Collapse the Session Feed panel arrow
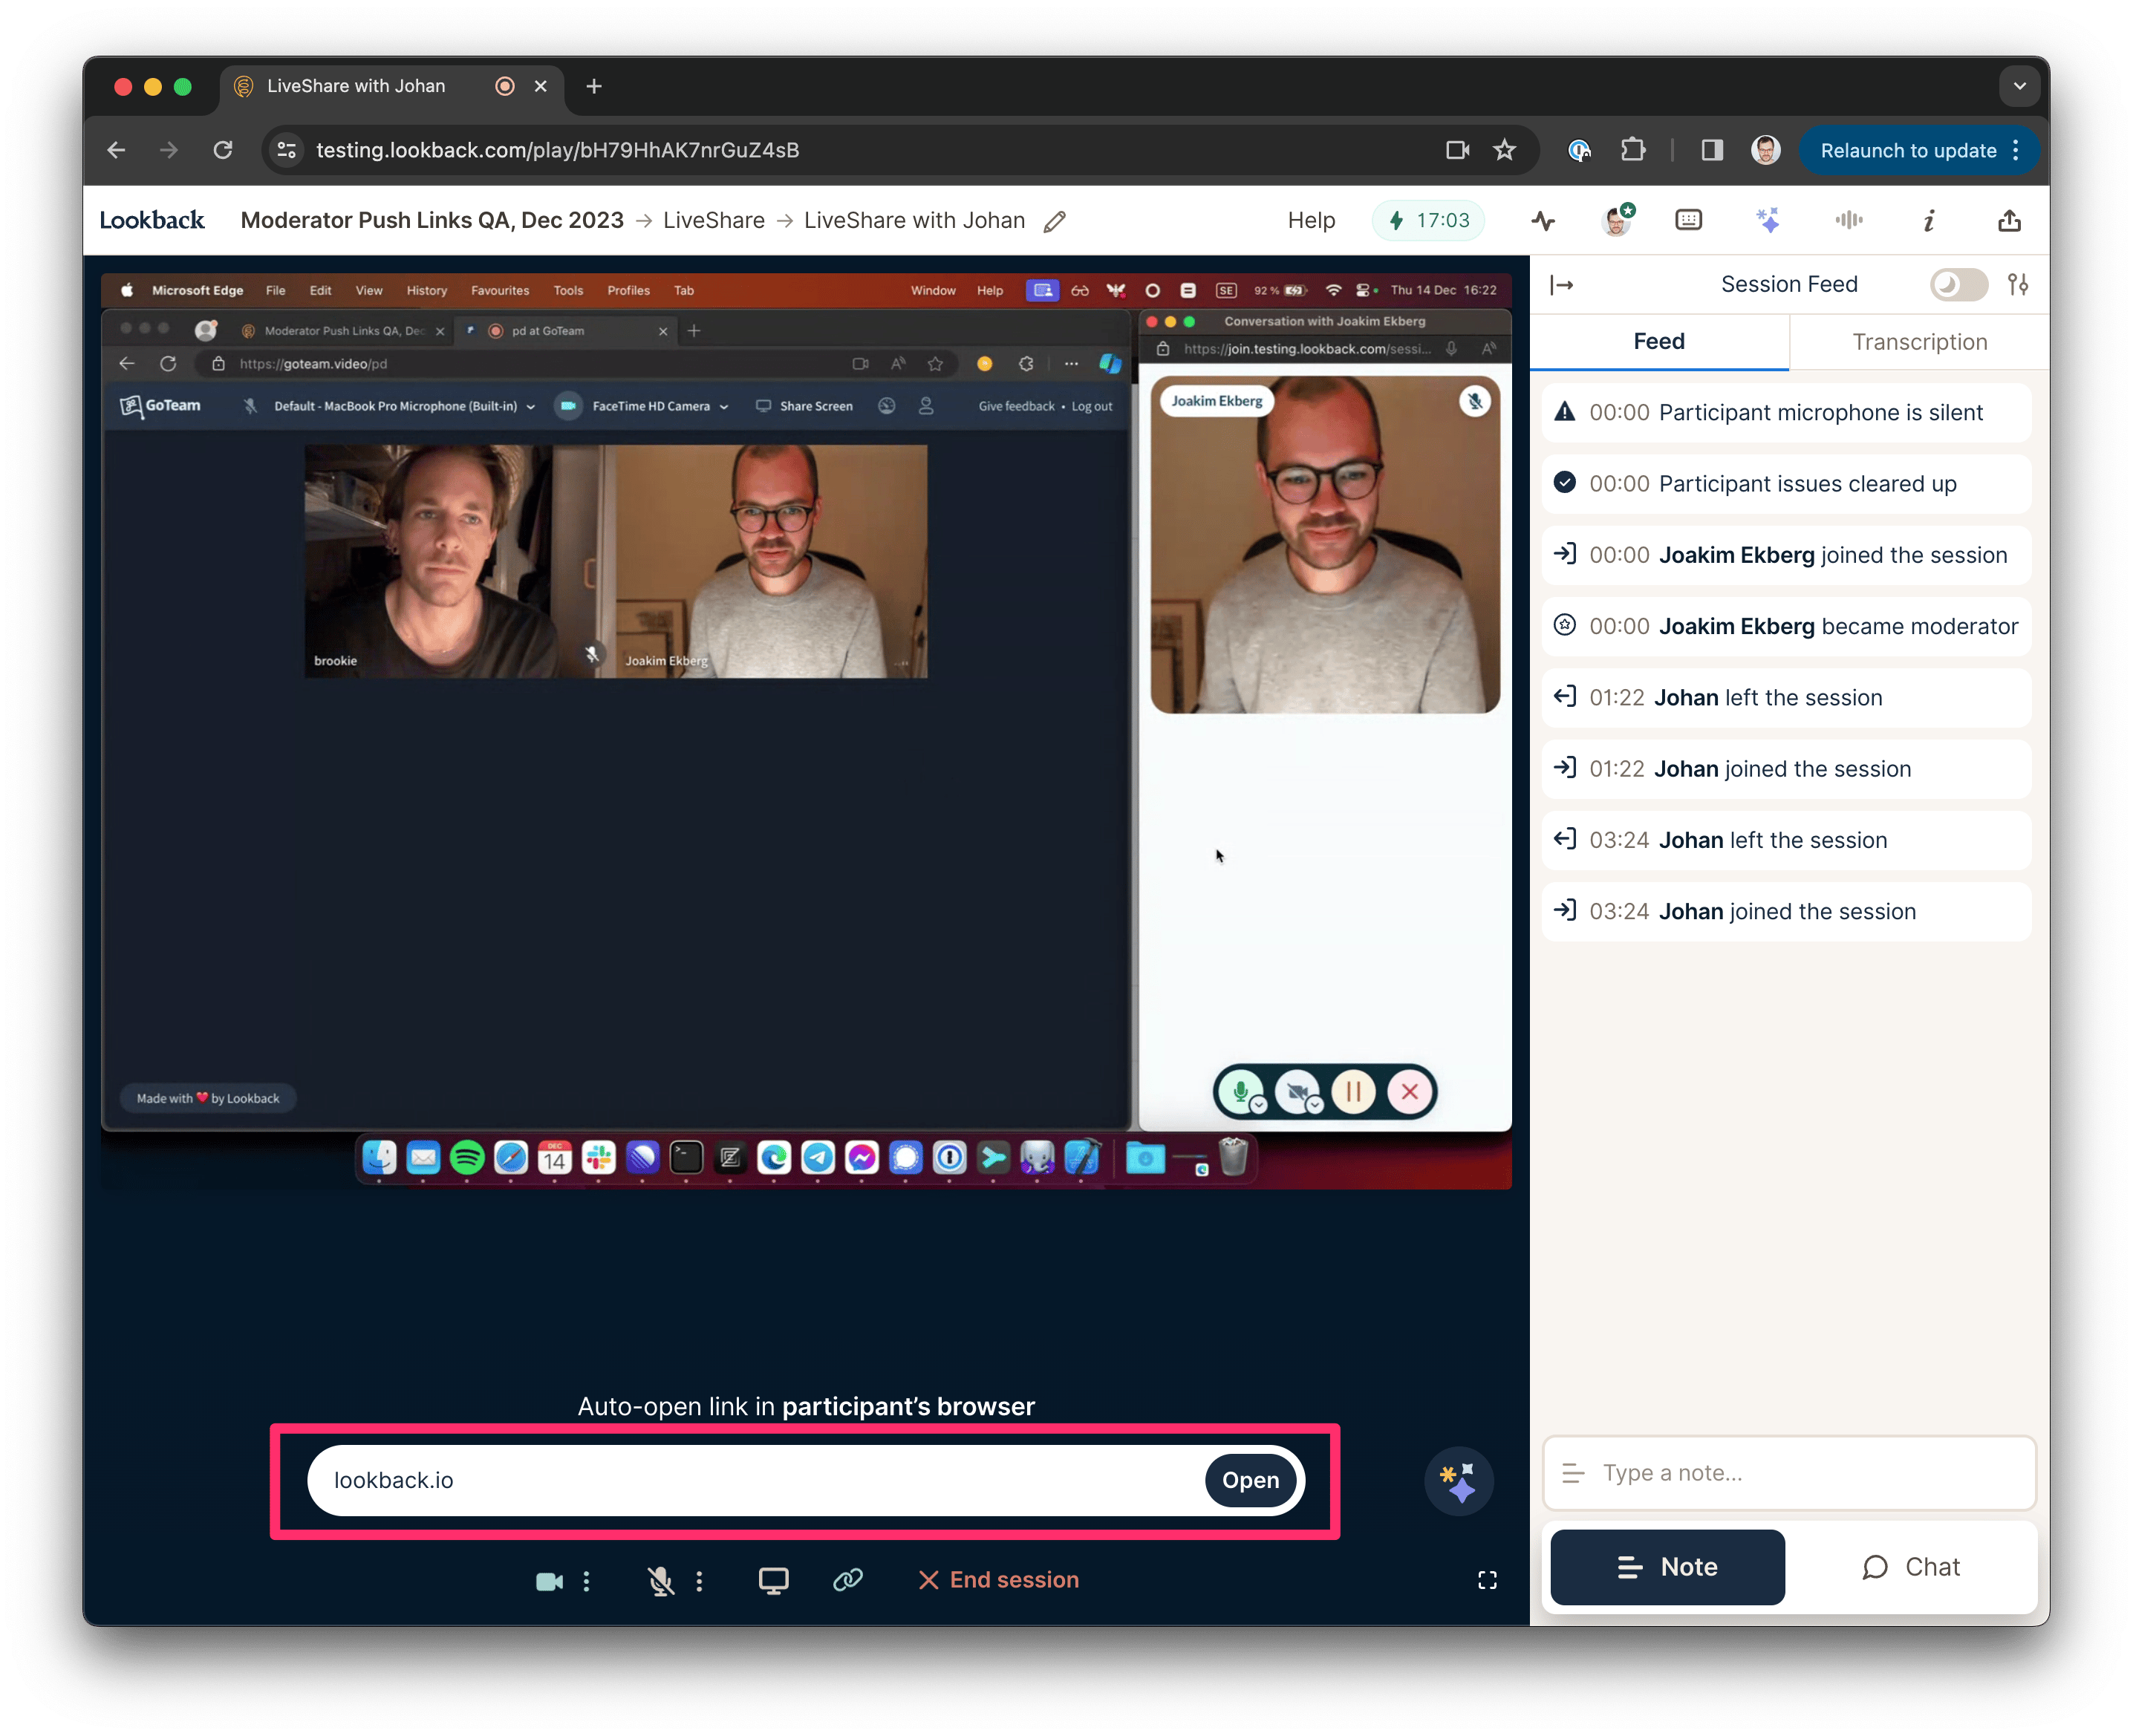 (1562, 285)
